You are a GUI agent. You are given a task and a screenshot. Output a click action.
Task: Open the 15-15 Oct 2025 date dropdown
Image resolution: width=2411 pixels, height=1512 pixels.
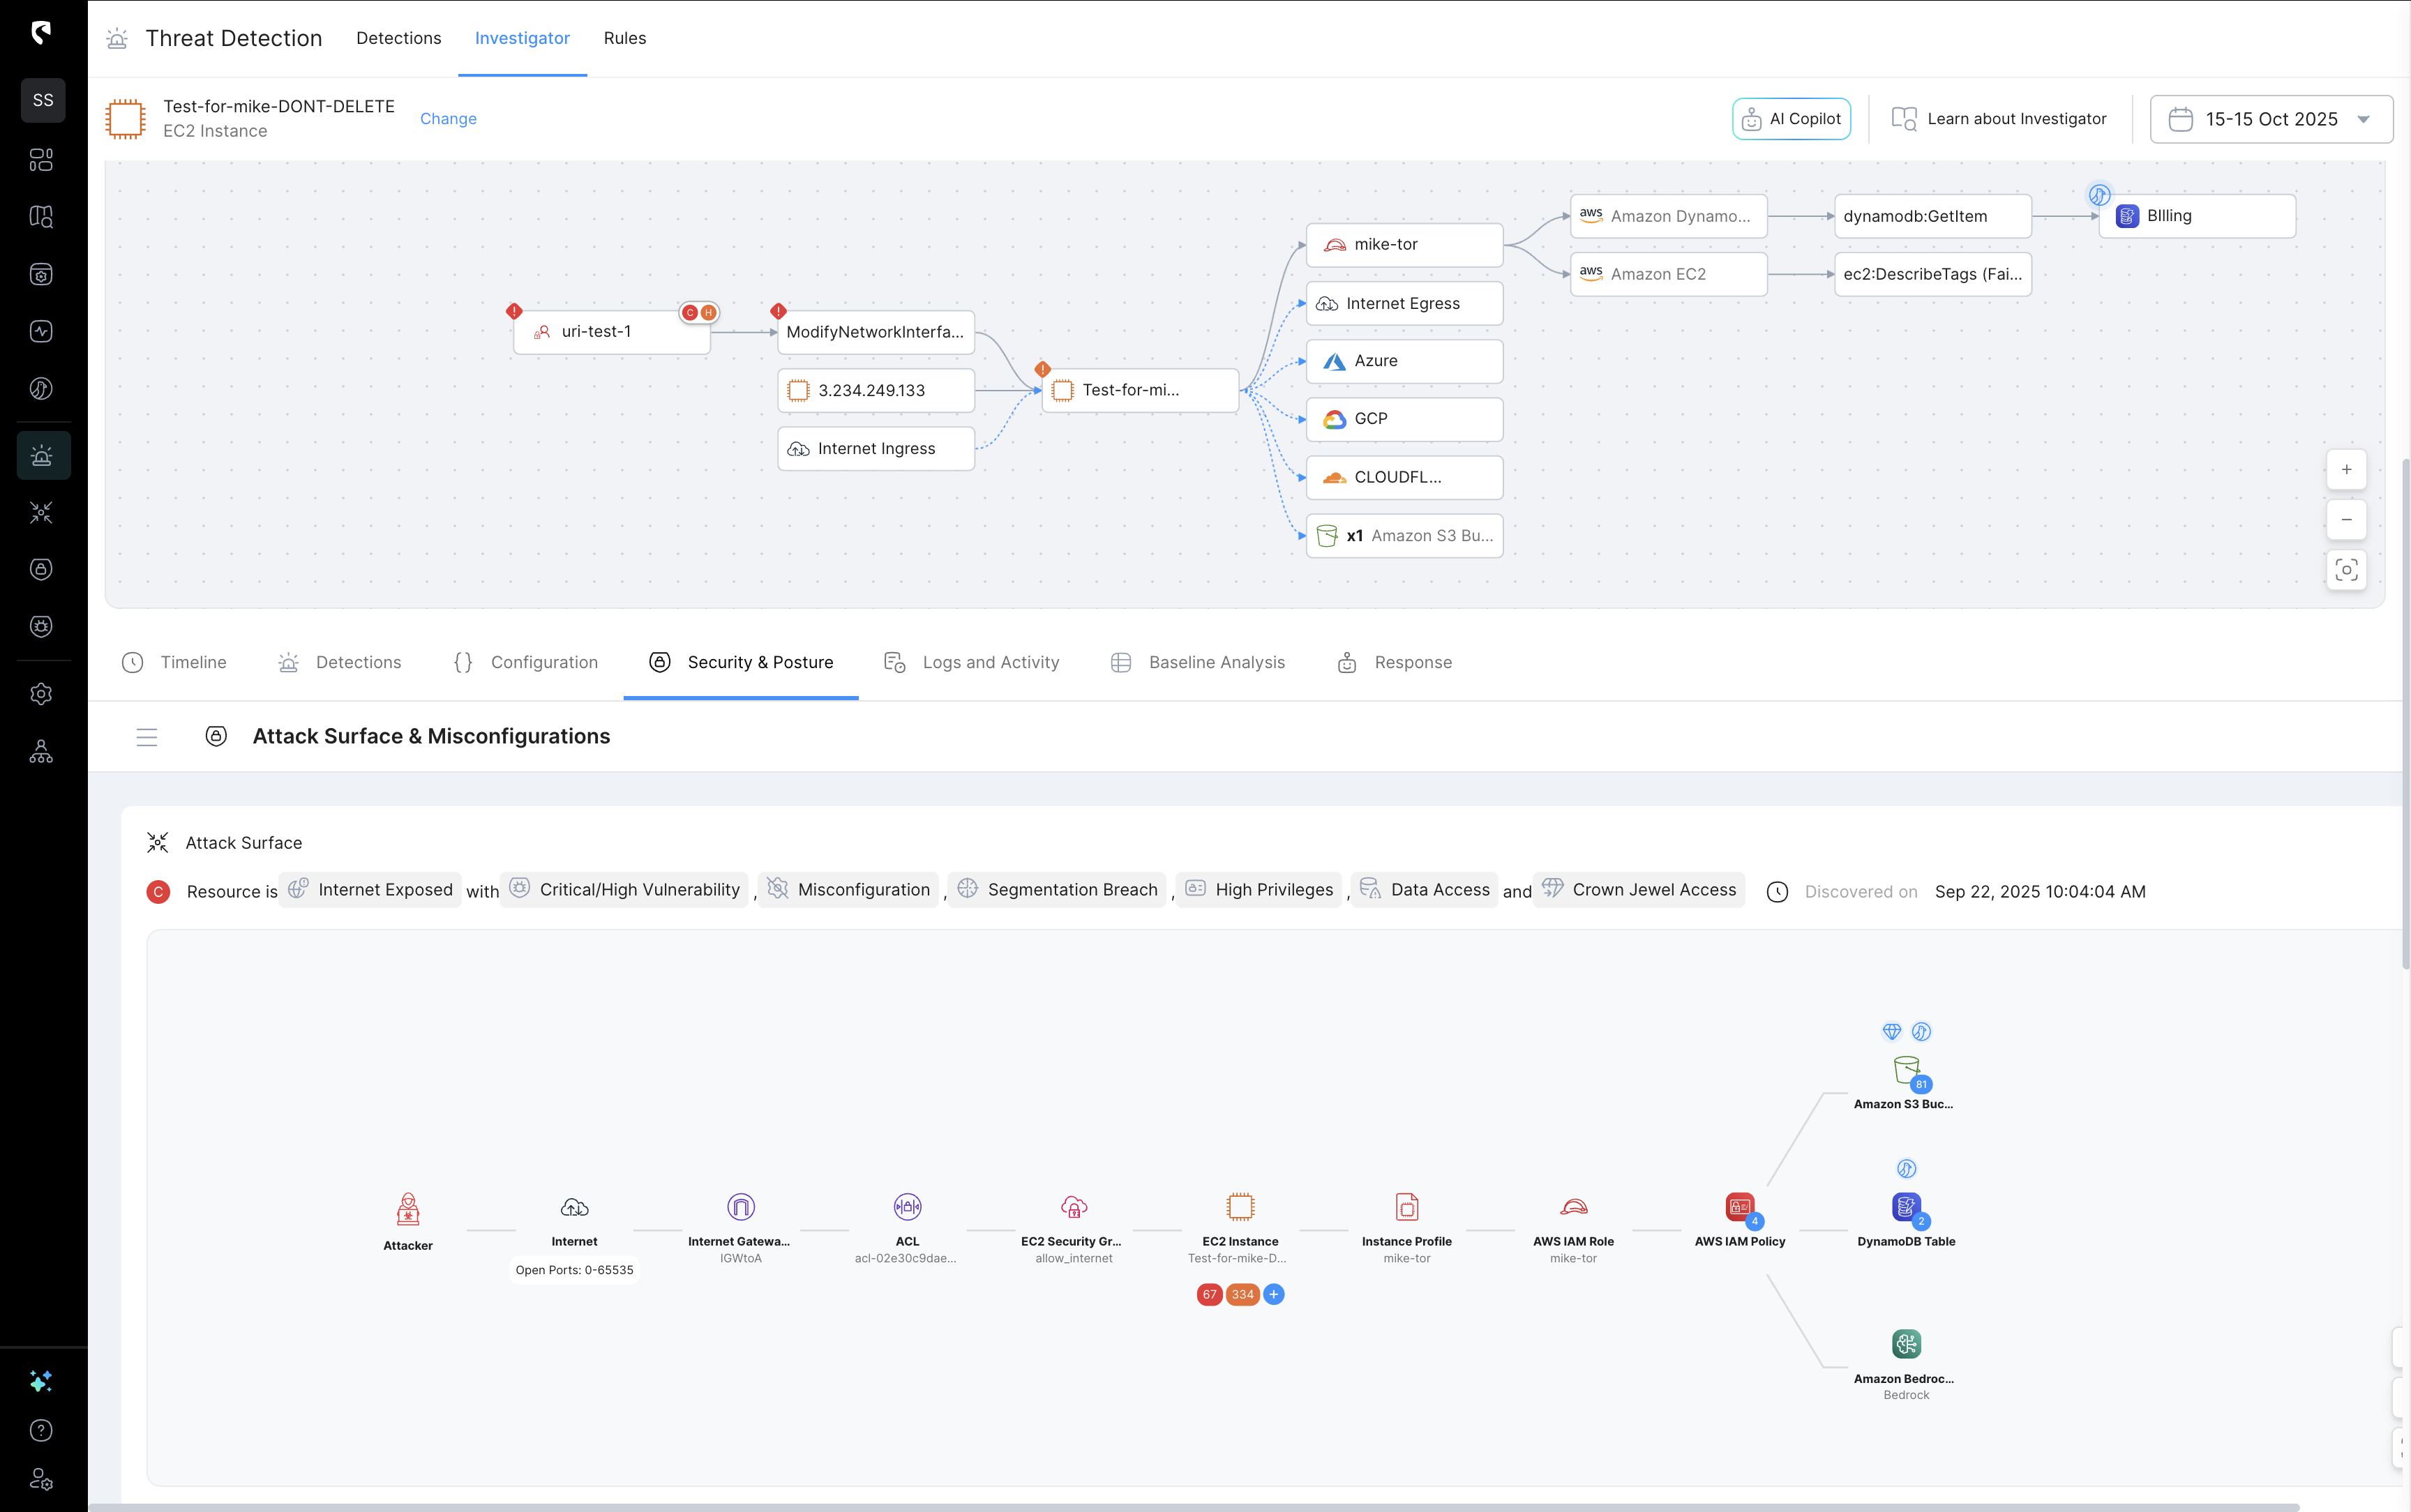click(2270, 119)
